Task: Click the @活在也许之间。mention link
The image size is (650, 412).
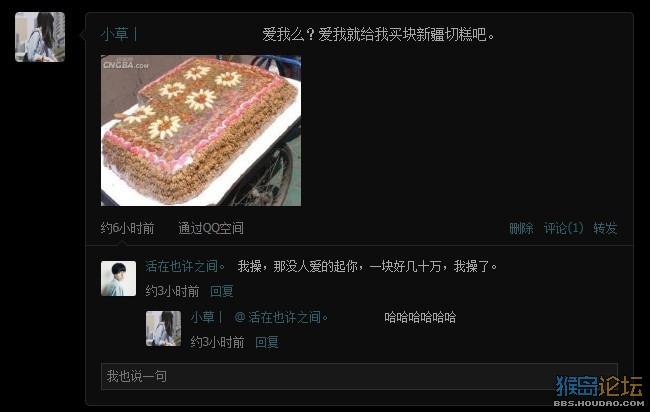Action: pyautogui.click(x=281, y=317)
